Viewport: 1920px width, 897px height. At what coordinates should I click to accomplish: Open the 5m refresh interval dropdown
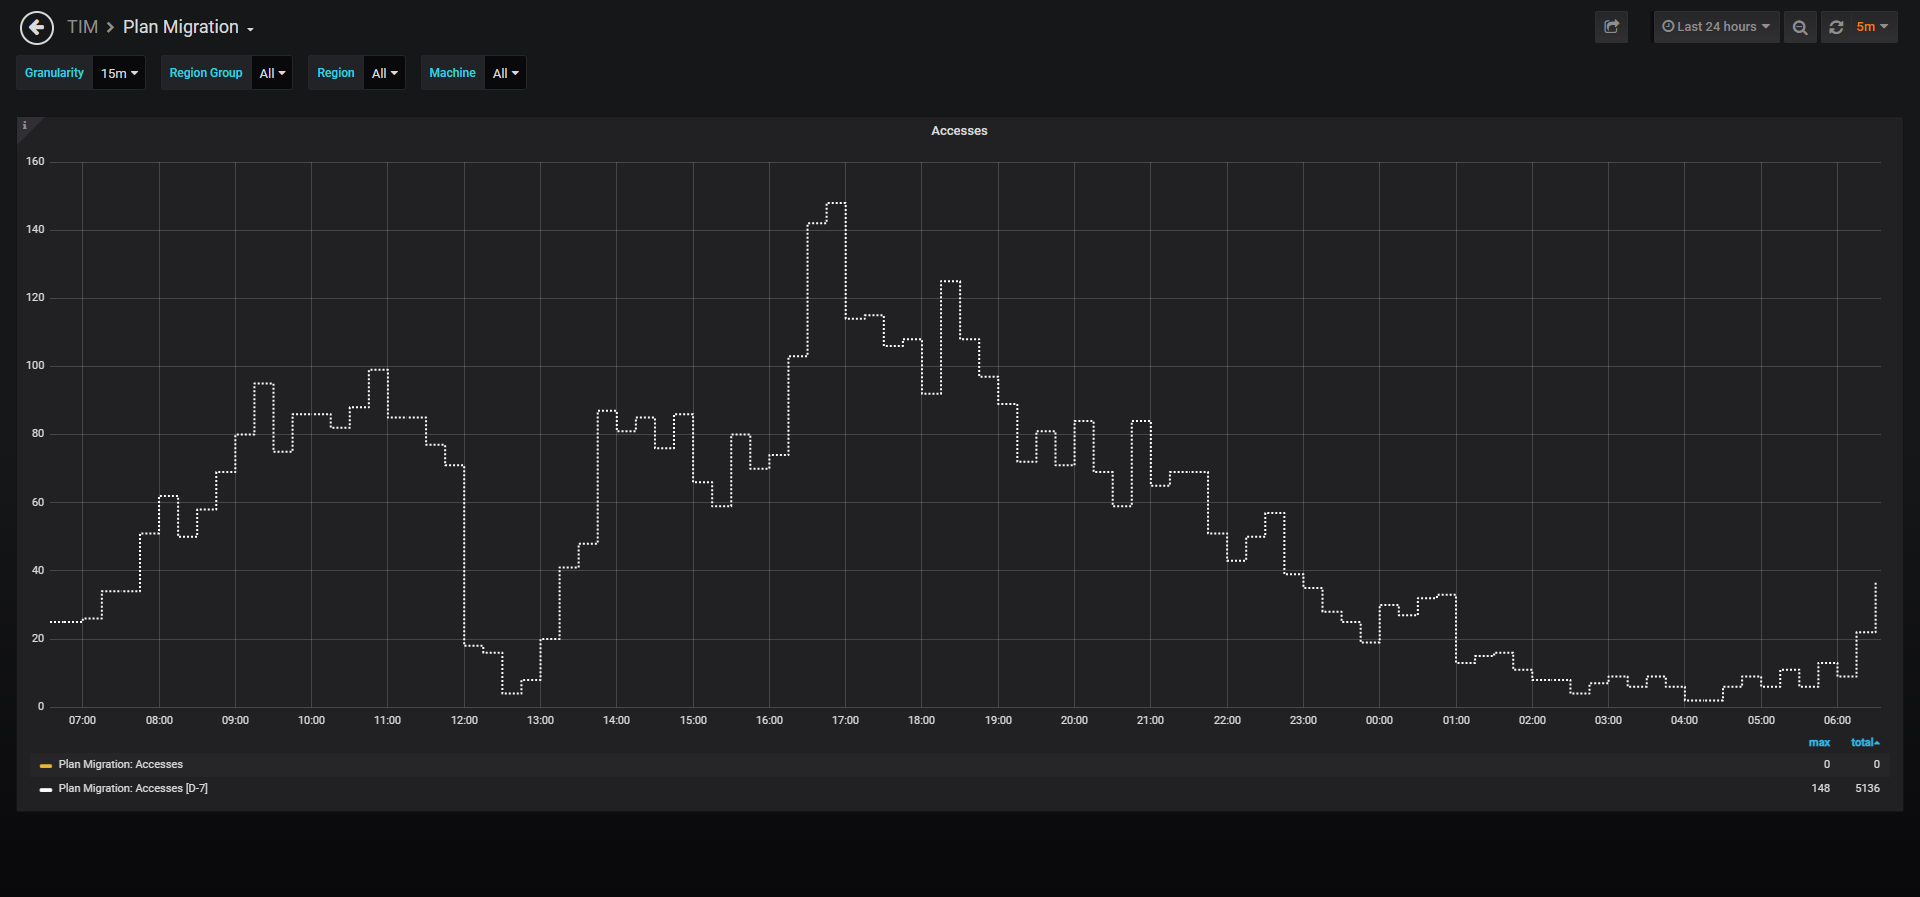(x=1871, y=27)
